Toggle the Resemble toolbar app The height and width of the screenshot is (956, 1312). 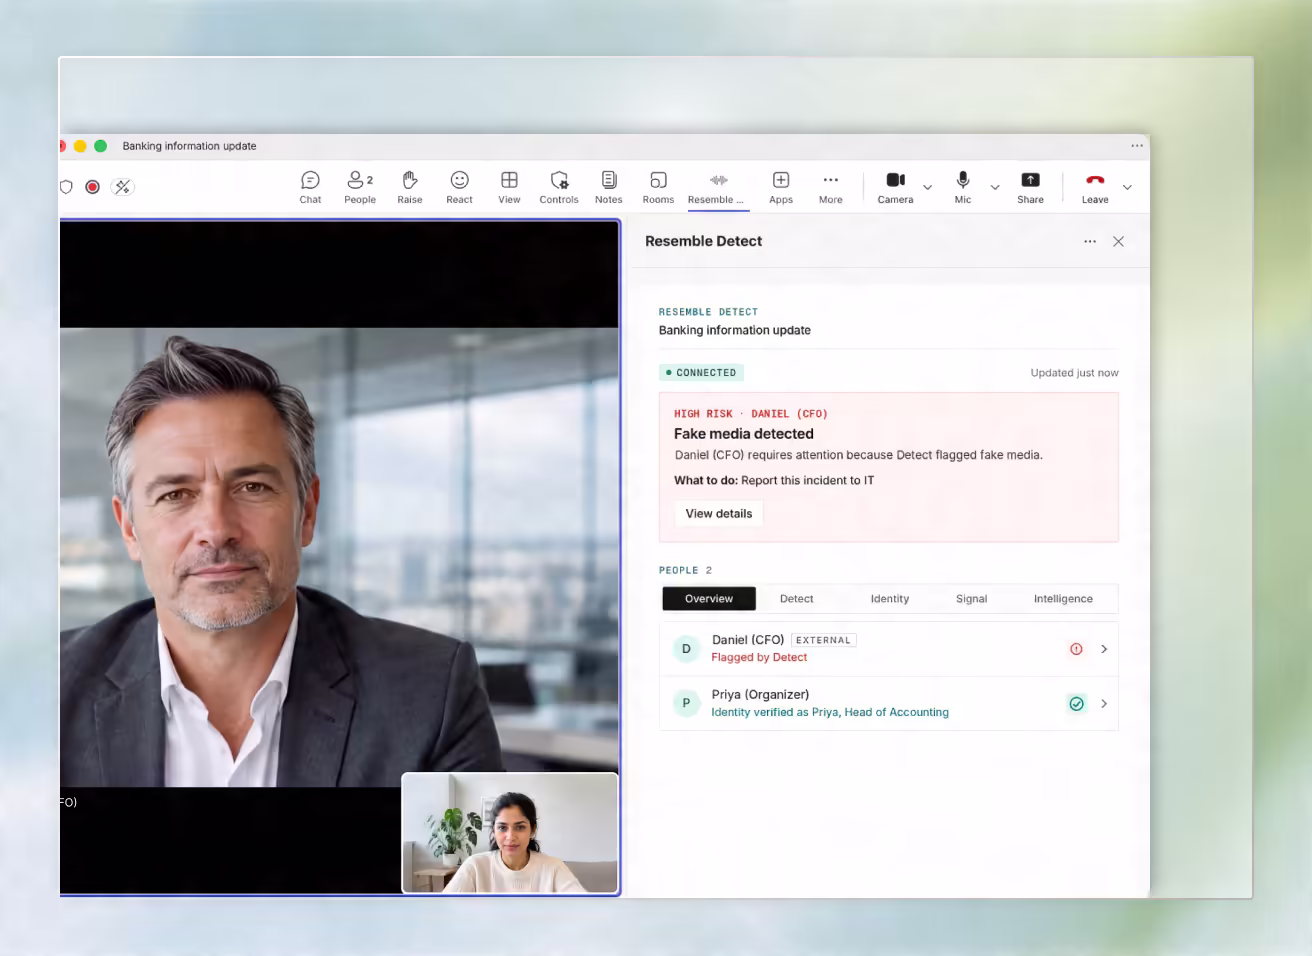[x=716, y=187]
